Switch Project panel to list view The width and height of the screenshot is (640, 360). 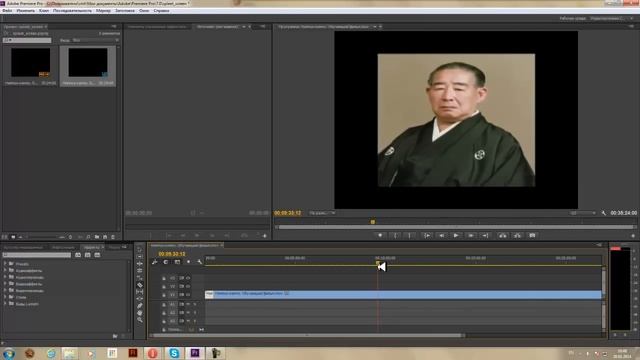5,237
